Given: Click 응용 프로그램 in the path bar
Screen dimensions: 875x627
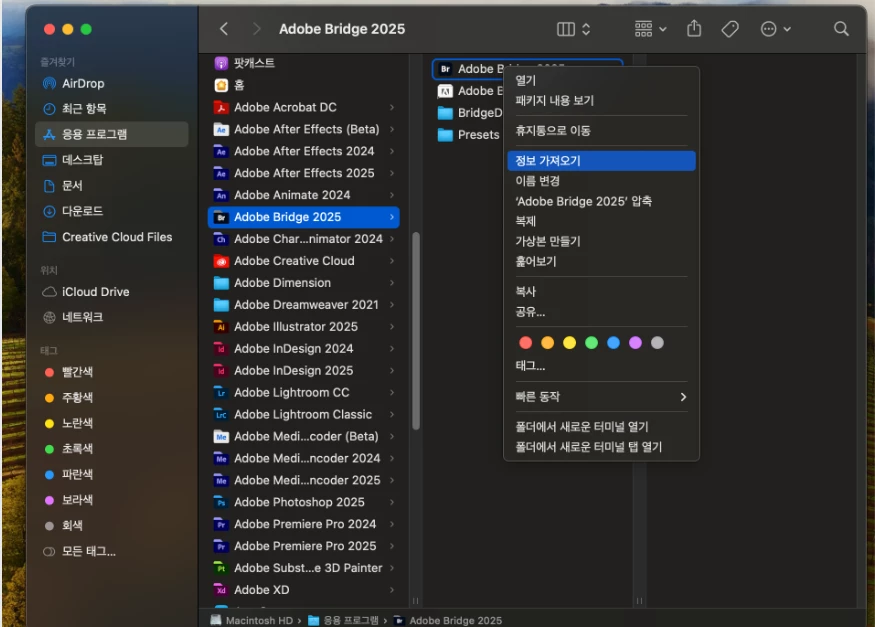Looking at the screenshot, I should tap(343, 620).
